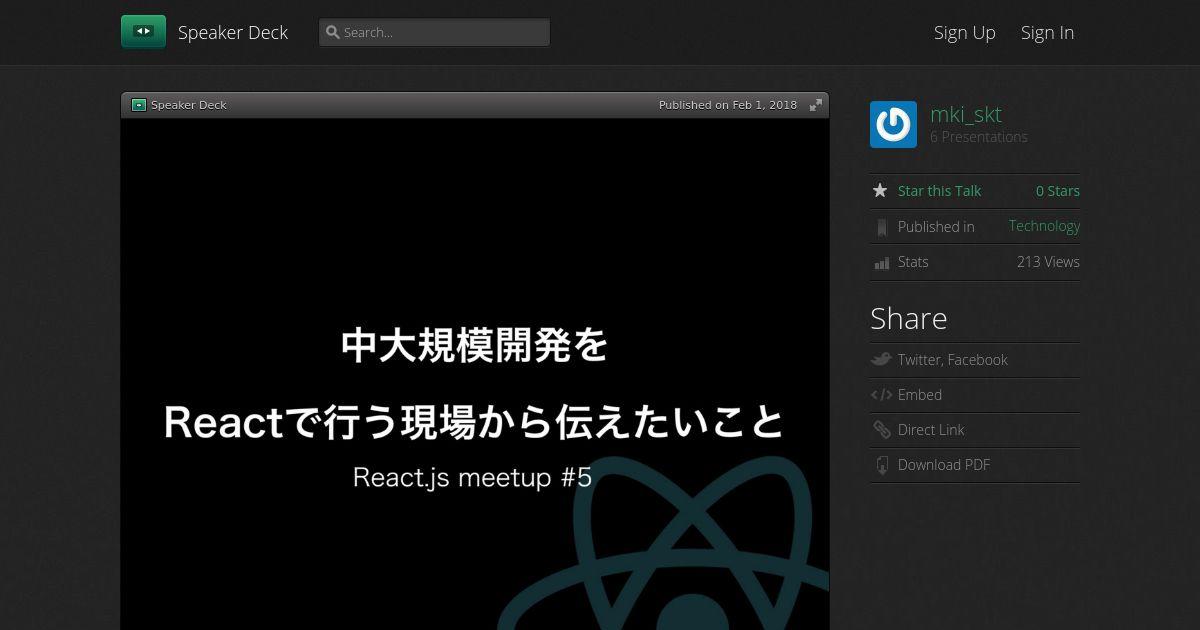Open the Direct Link option
The image size is (1200, 630).
tap(931, 430)
